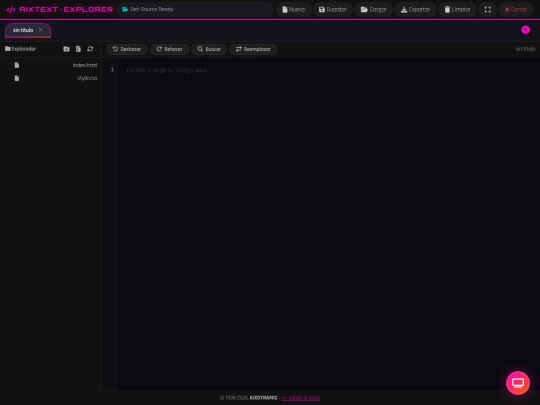Refresh the Explorador file list
This screenshot has width=540, height=405.
click(x=90, y=49)
